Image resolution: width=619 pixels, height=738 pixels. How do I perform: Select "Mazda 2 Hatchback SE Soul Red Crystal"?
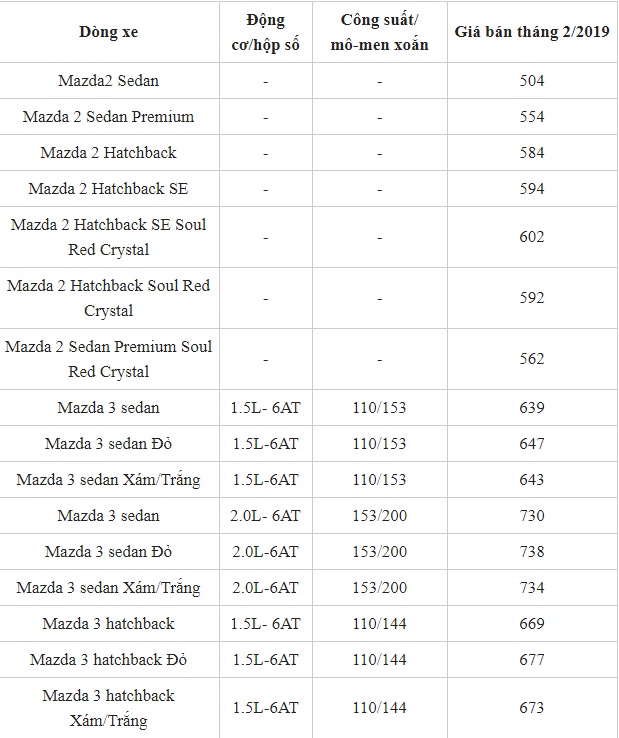pos(108,237)
